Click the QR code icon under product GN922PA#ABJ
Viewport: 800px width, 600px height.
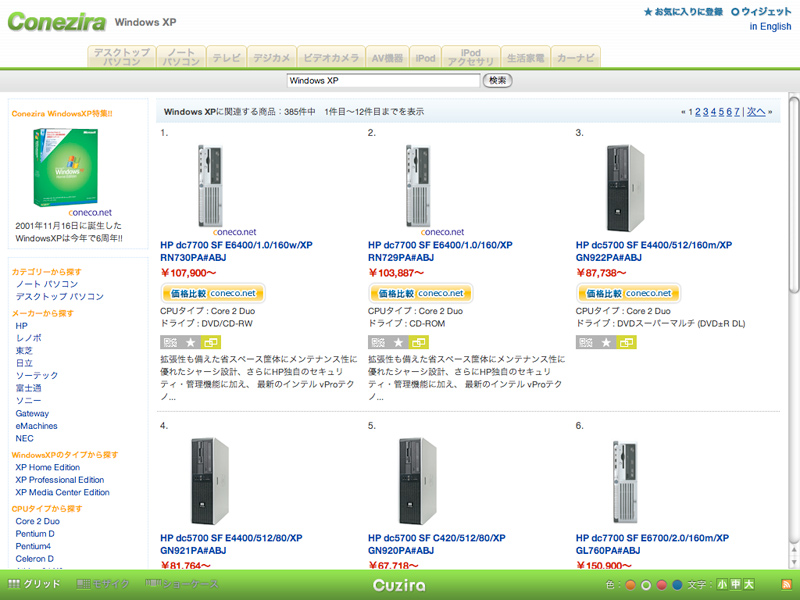(x=586, y=342)
